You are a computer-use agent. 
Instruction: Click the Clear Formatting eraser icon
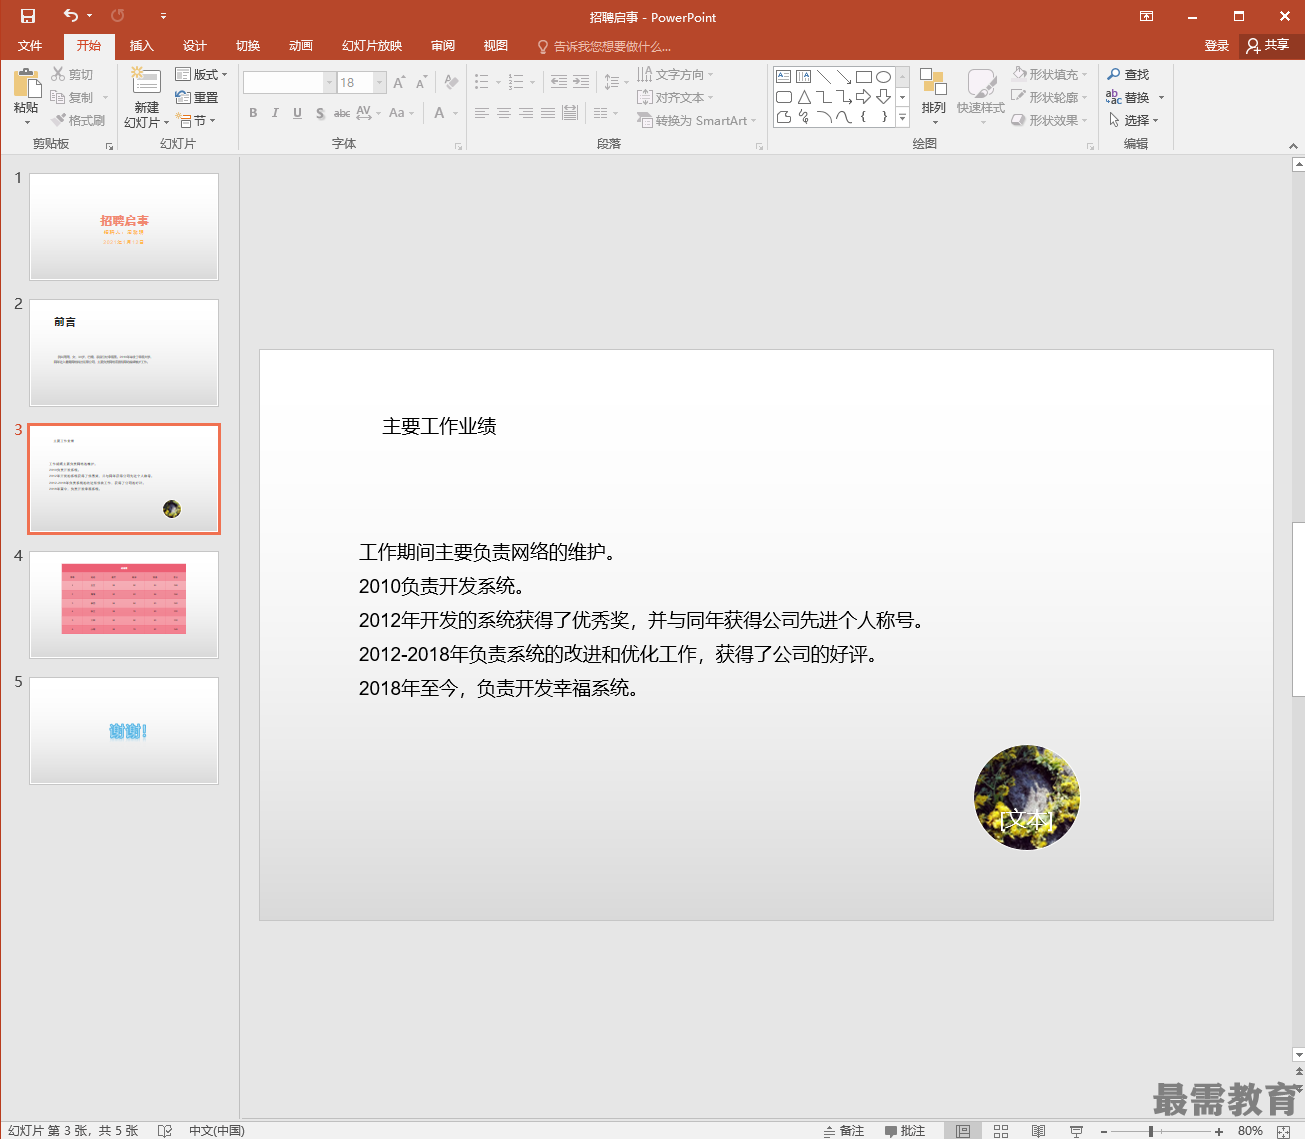(452, 82)
